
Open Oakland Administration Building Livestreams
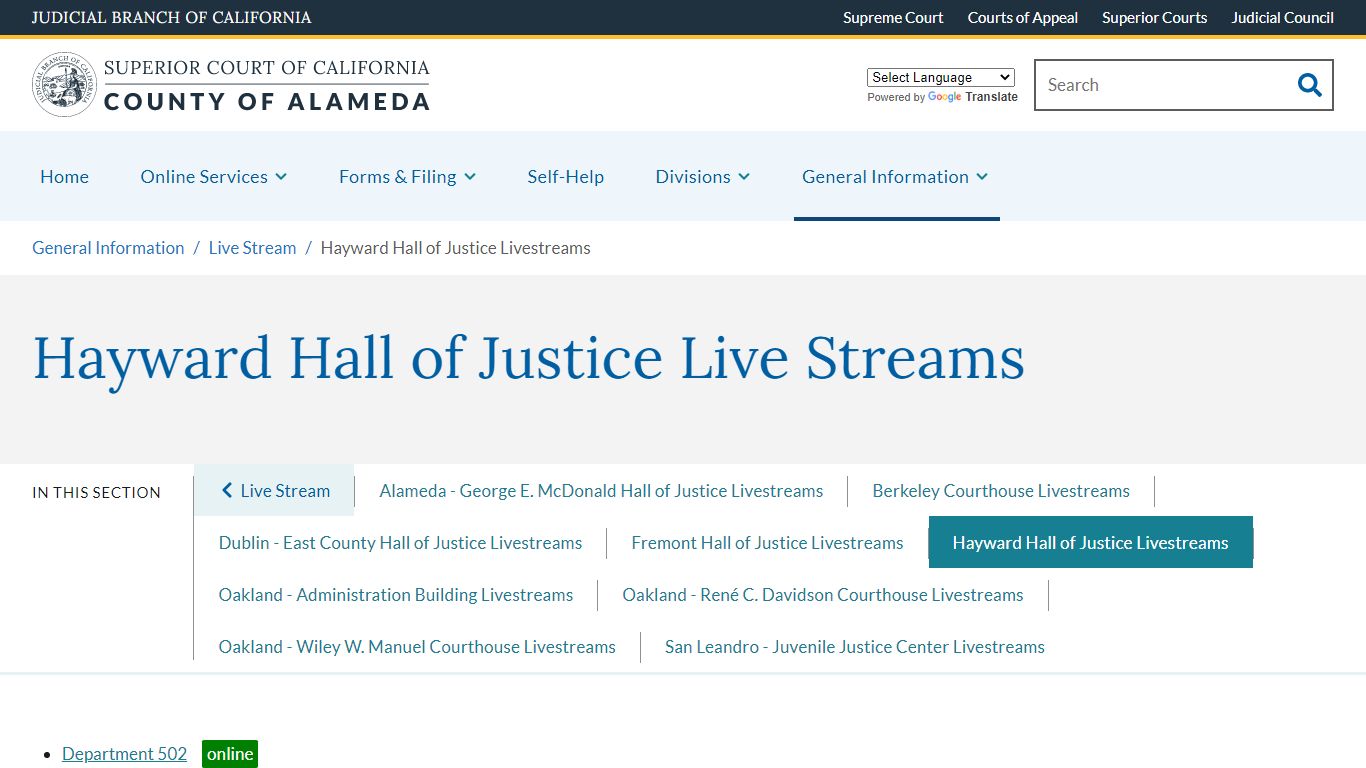point(396,594)
